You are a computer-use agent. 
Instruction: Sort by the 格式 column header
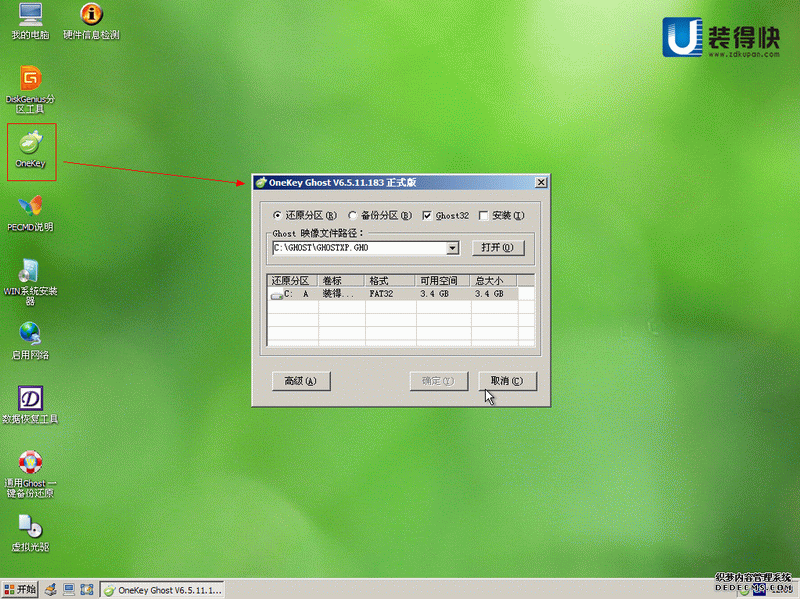(390, 281)
